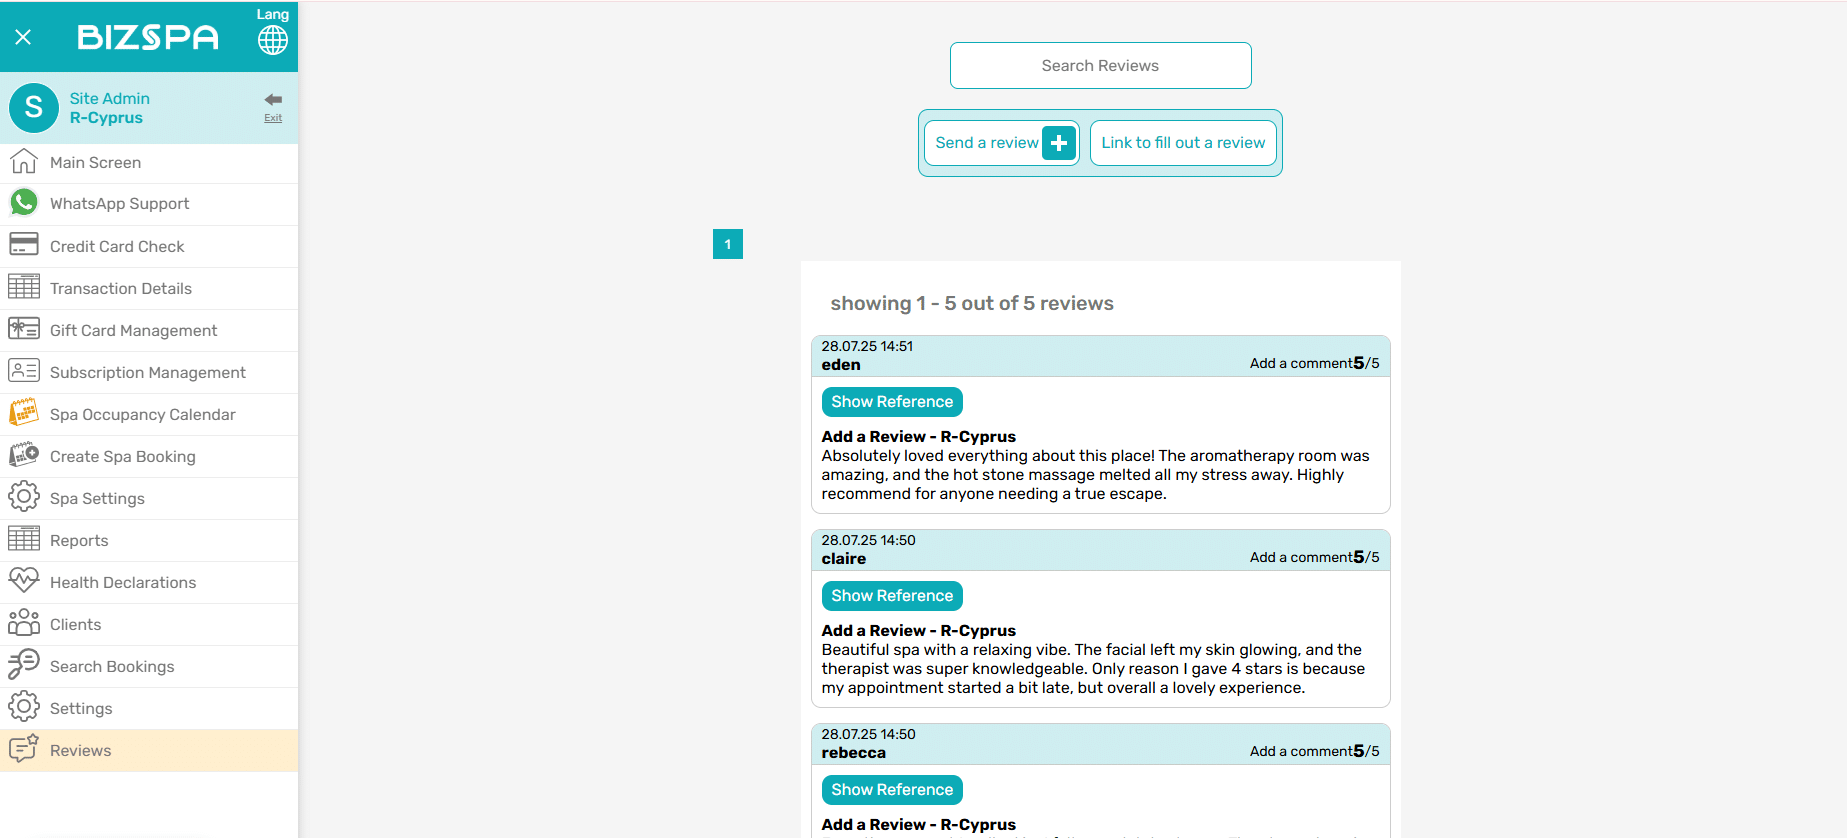Go to Clients in sidebar
The height and width of the screenshot is (838, 1847).
(75, 625)
